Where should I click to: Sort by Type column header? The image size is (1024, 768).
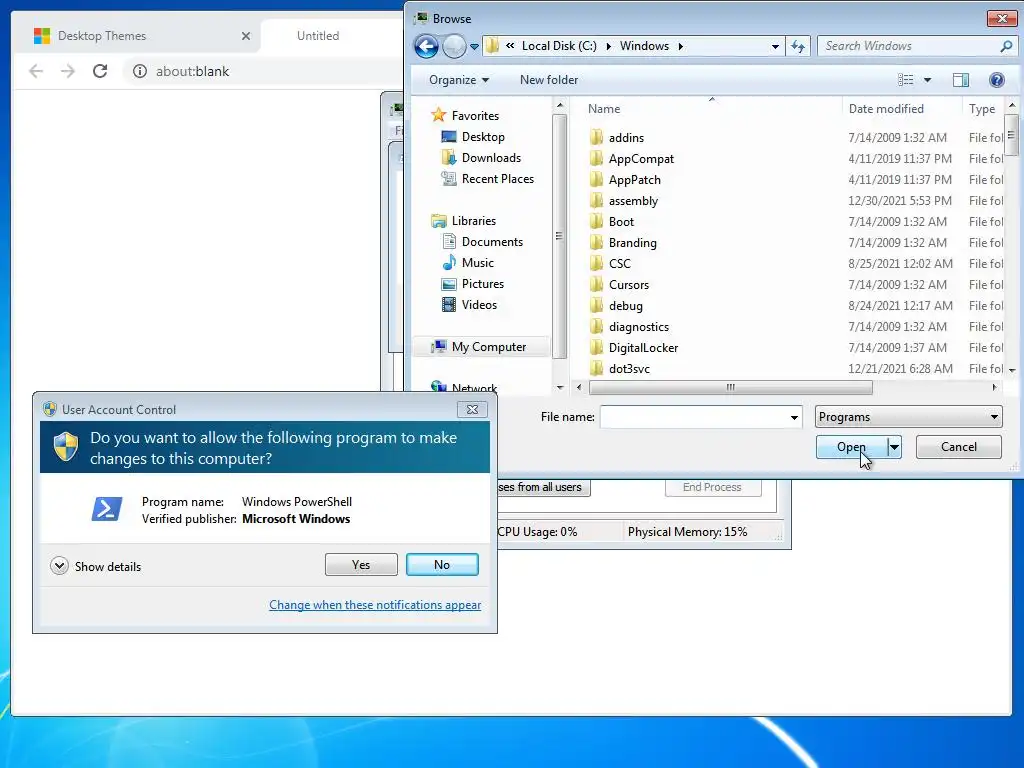pyautogui.click(x=983, y=108)
